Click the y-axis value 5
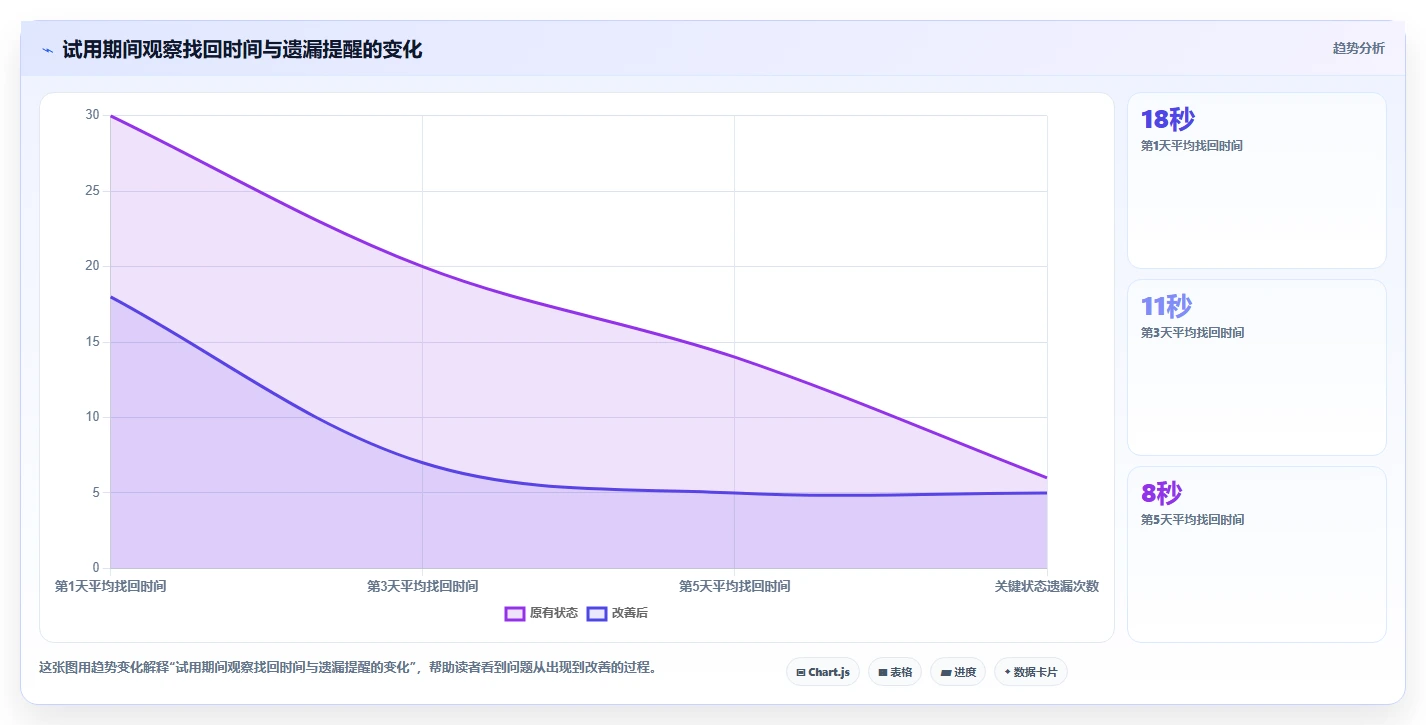Viewport: 1426px width, 725px height. point(96,492)
